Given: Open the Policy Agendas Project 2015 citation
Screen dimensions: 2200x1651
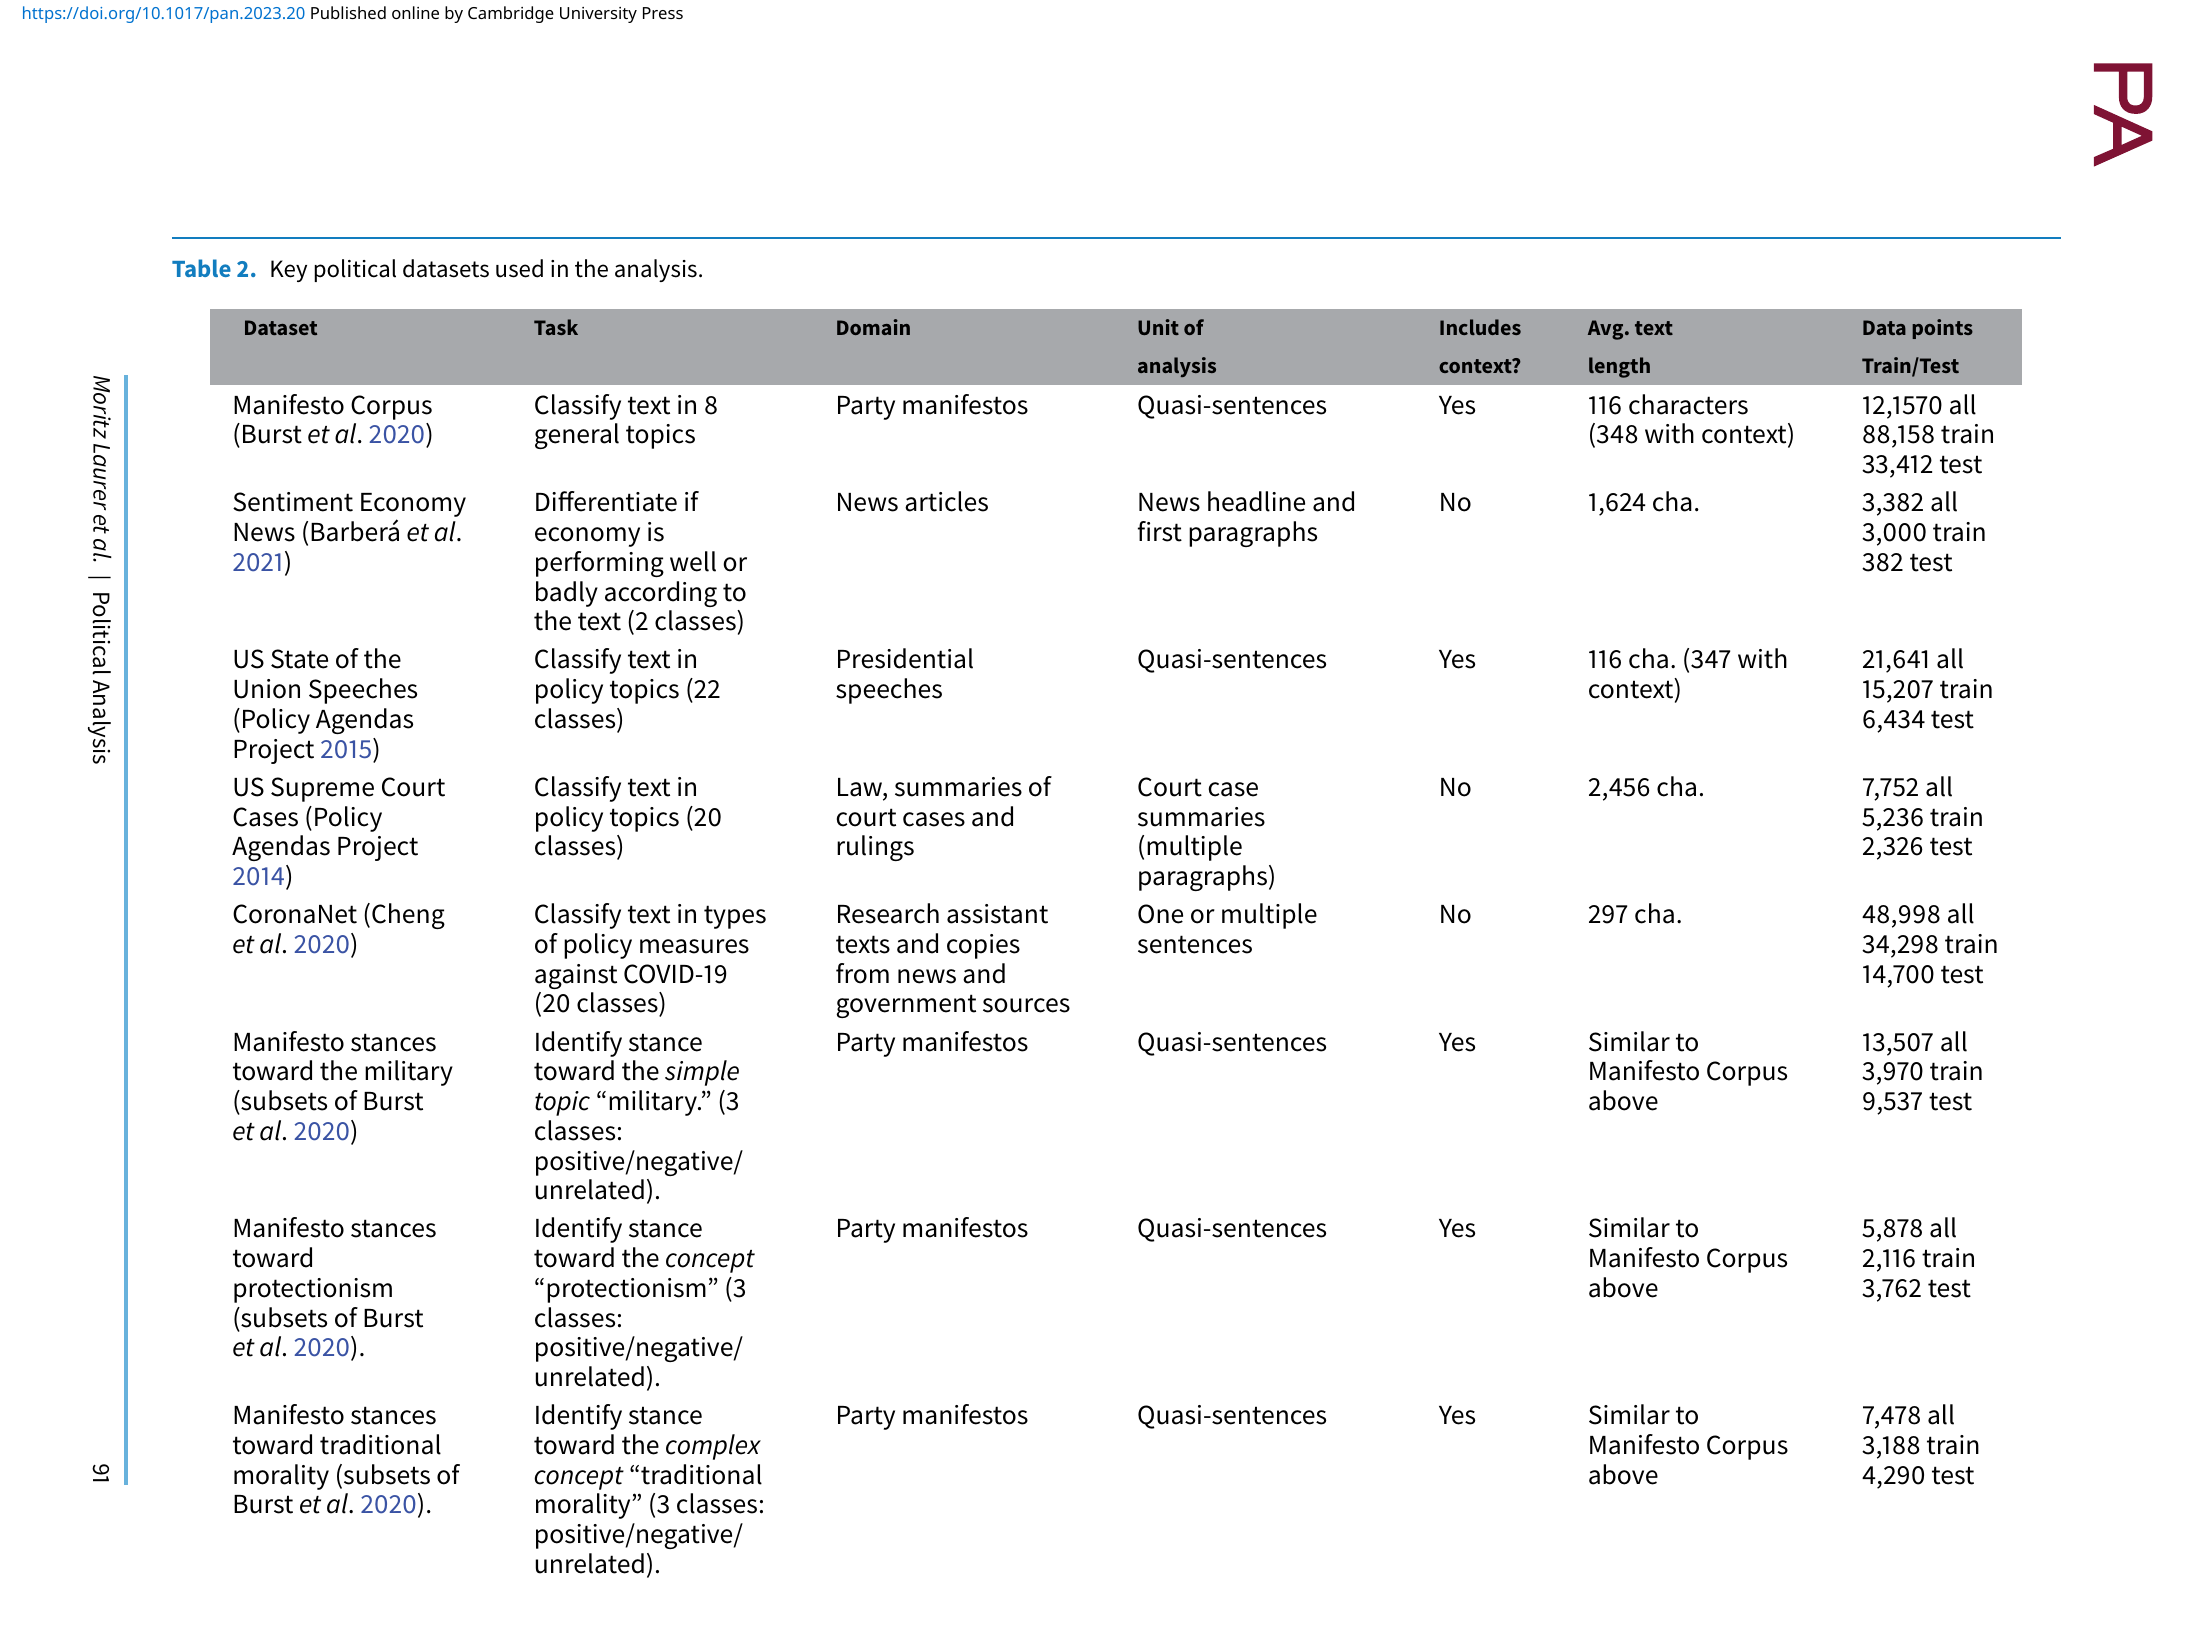Looking at the screenshot, I should coord(346,750).
